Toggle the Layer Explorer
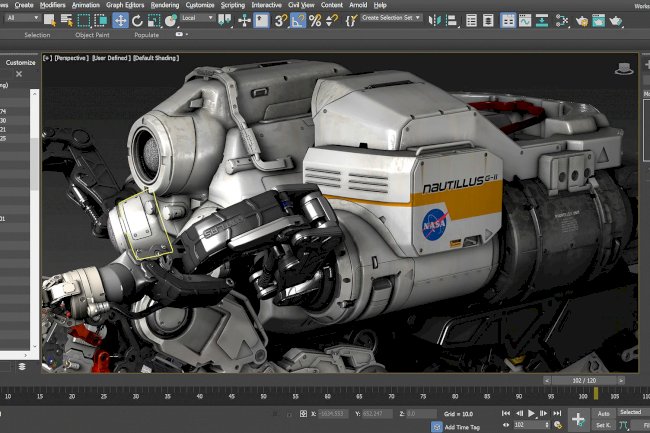The image size is (650, 433). 488,20
